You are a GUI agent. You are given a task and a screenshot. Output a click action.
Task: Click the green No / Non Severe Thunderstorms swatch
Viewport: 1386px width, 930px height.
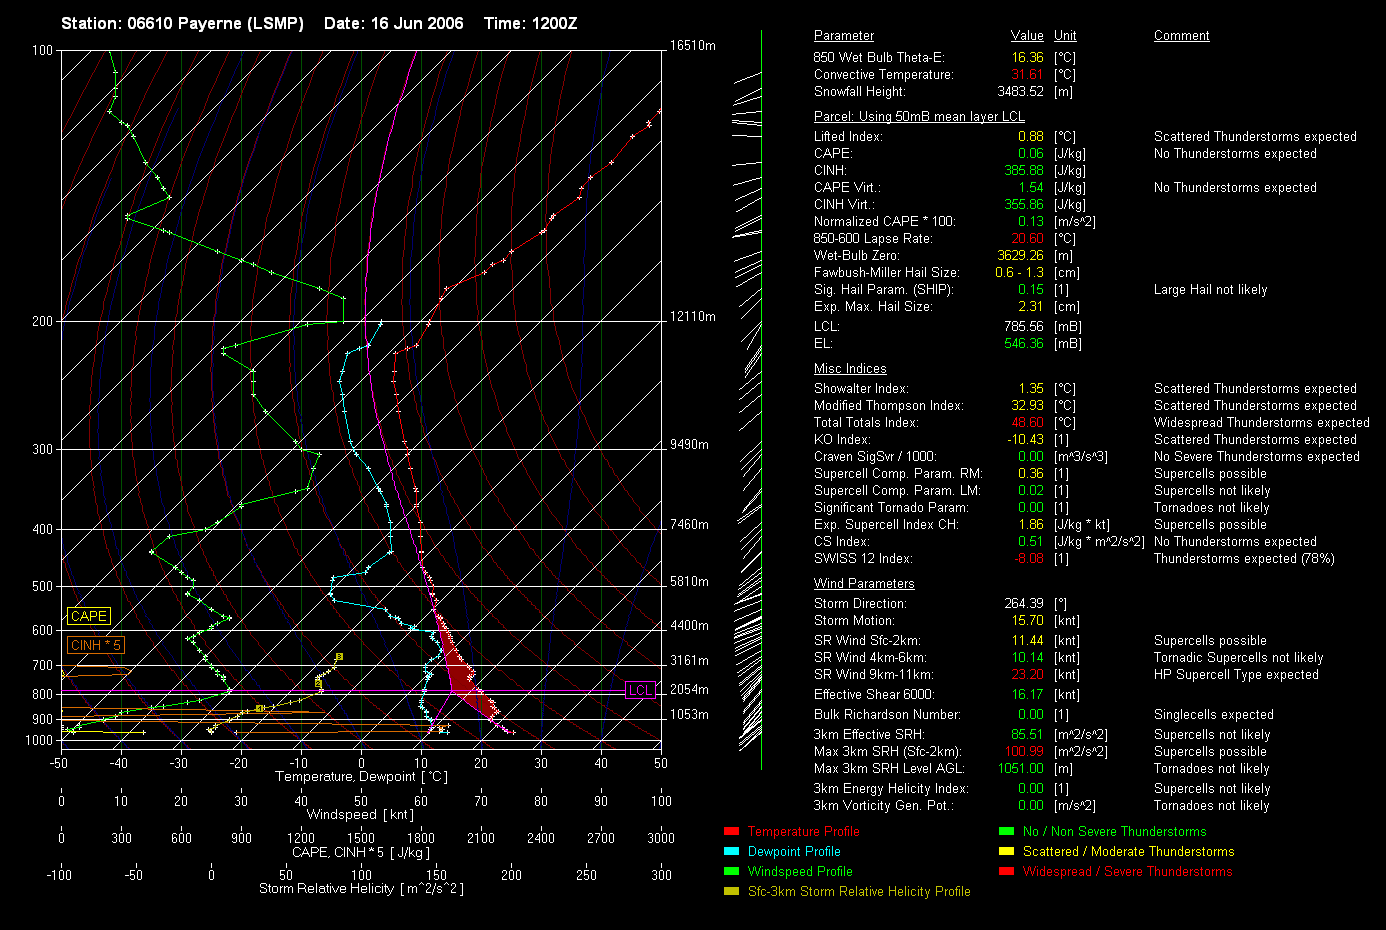click(x=1006, y=832)
